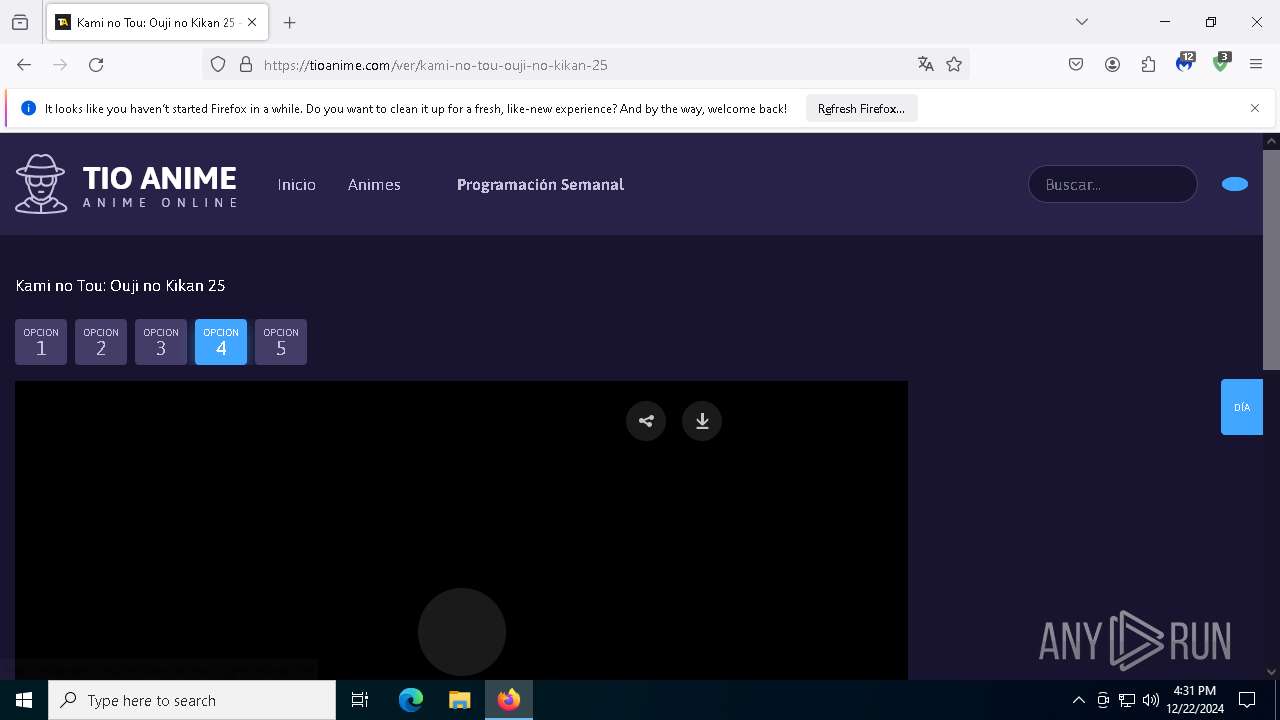This screenshot has height=720, width=1280.
Task: Open the Extensions puzzle icon
Action: [x=1148, y=65]
